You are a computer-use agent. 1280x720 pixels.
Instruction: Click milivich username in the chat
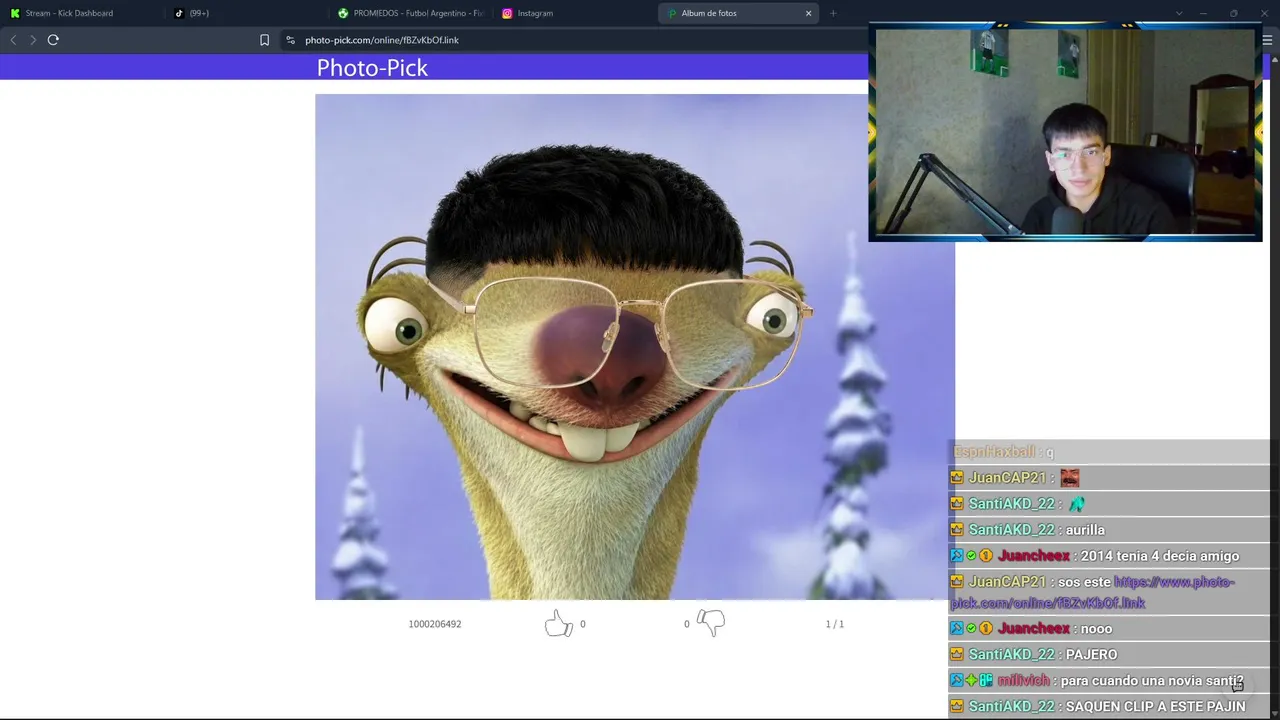click(x=1023, y=680)
